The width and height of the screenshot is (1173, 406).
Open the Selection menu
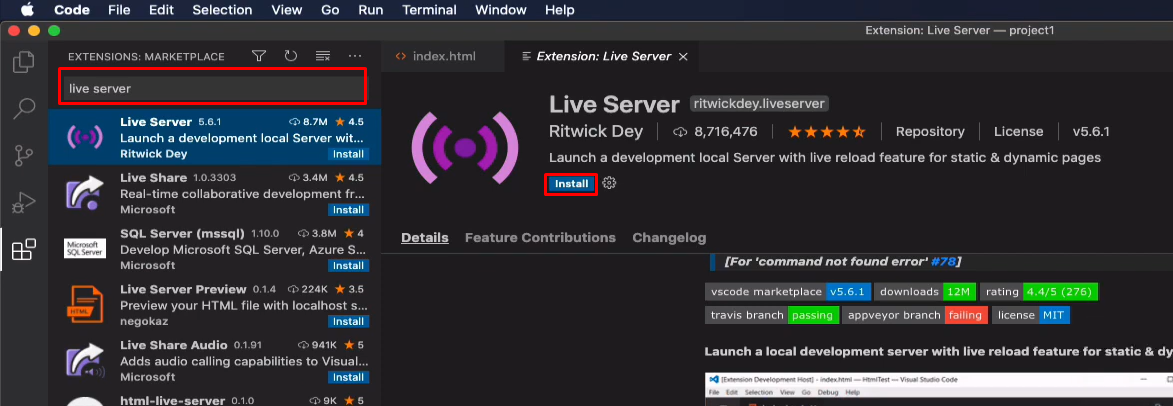click(222, 10)
